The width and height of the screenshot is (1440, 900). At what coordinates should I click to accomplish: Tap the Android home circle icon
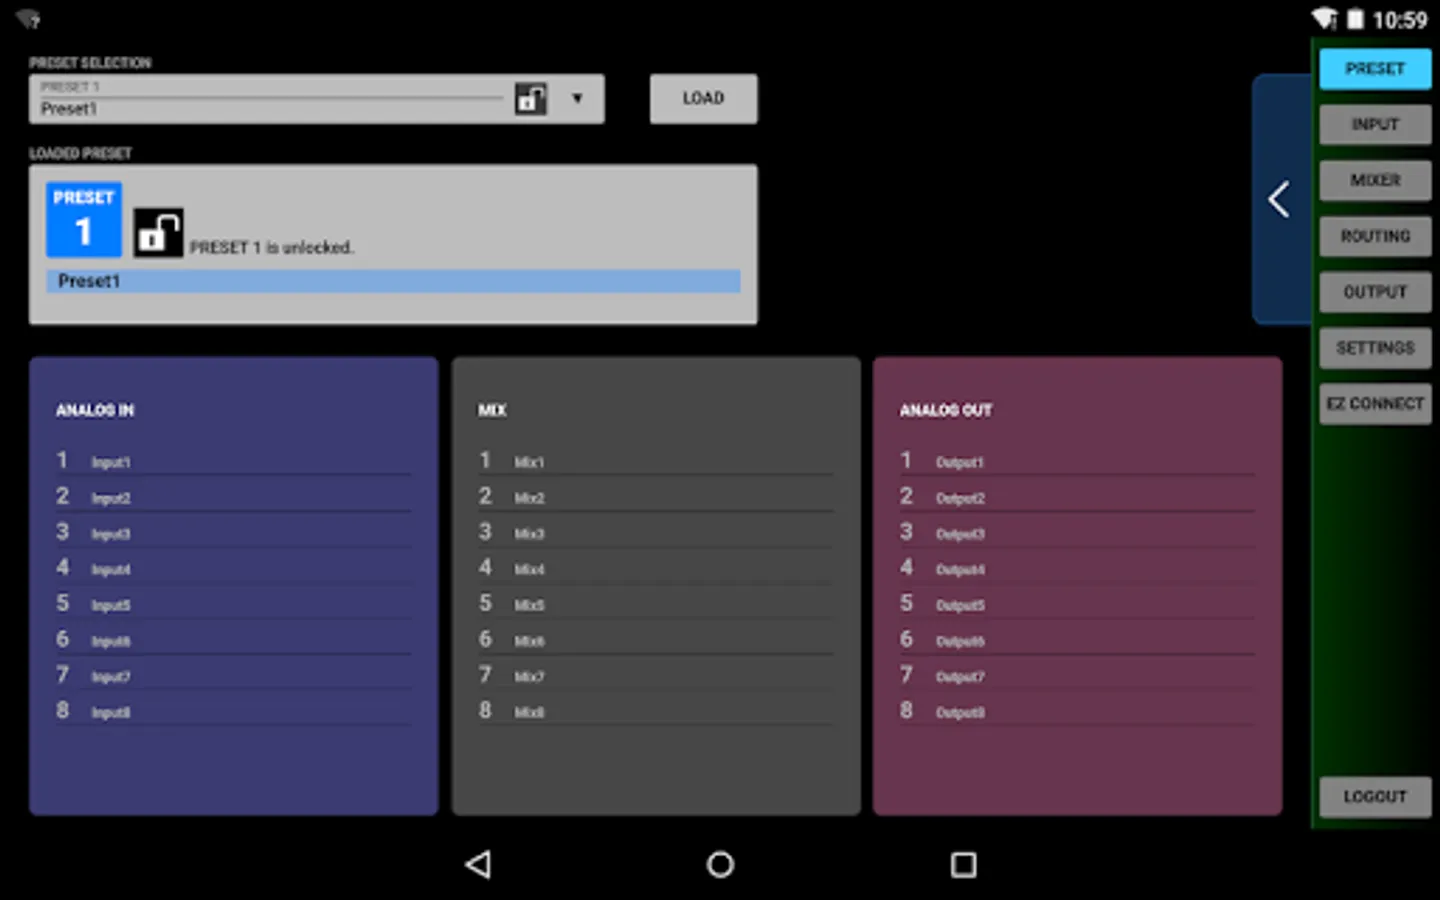tap(720, 864)
